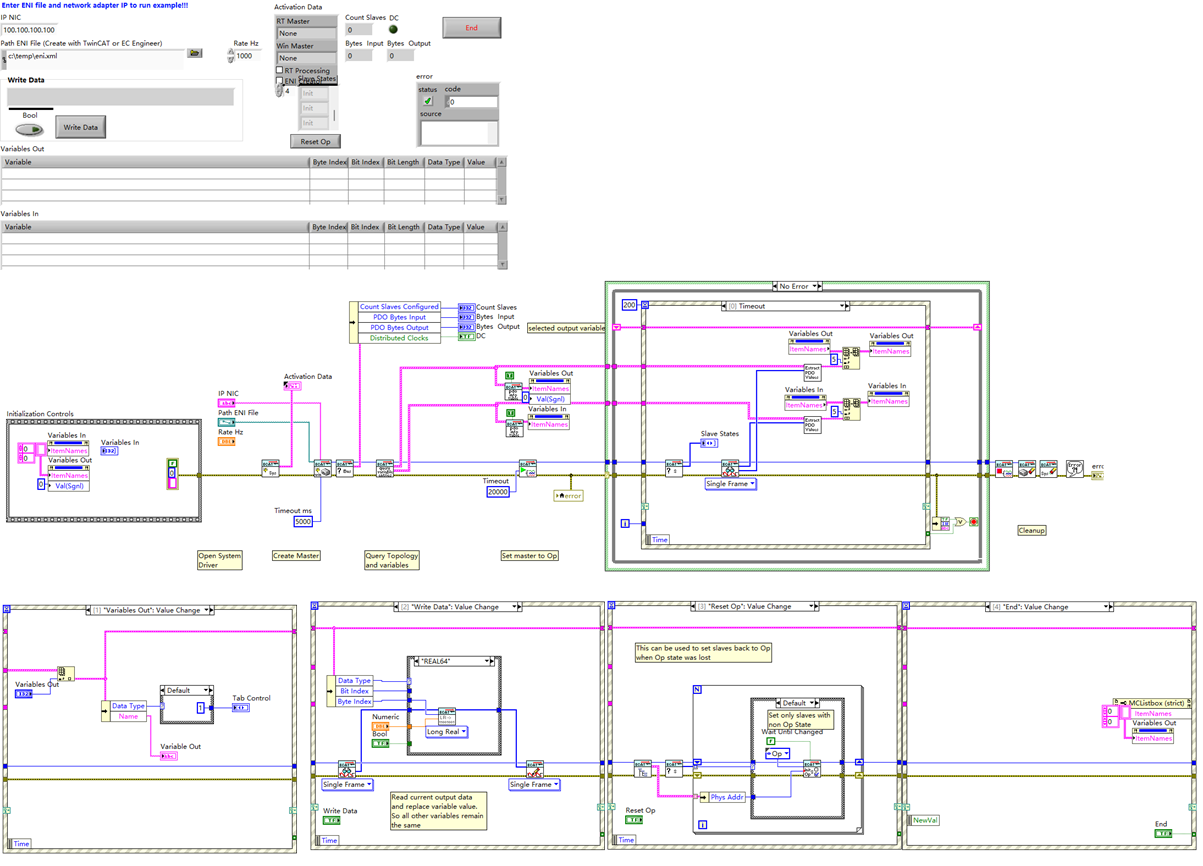Image resolution: width=1203 pixels, height=866 pixels.
Task: Click the Rate Hz increment arrow
Action: 230,51
